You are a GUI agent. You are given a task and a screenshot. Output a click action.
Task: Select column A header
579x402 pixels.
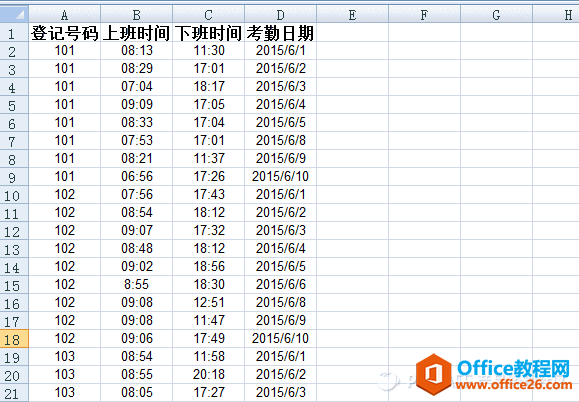point(64,14)
